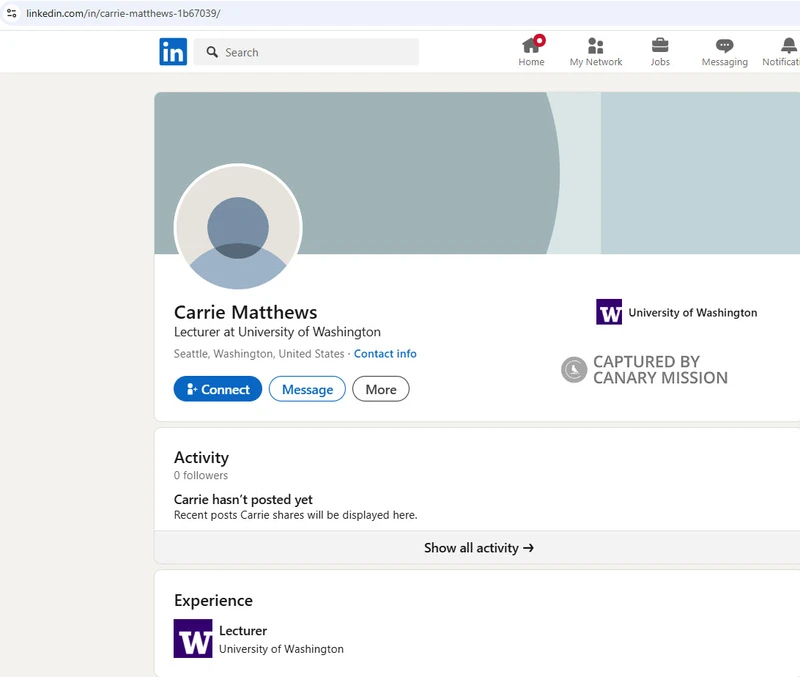800x677 pixels.
Task: Click the Carrie Matthews profile name
Action: tap(245, 312)
